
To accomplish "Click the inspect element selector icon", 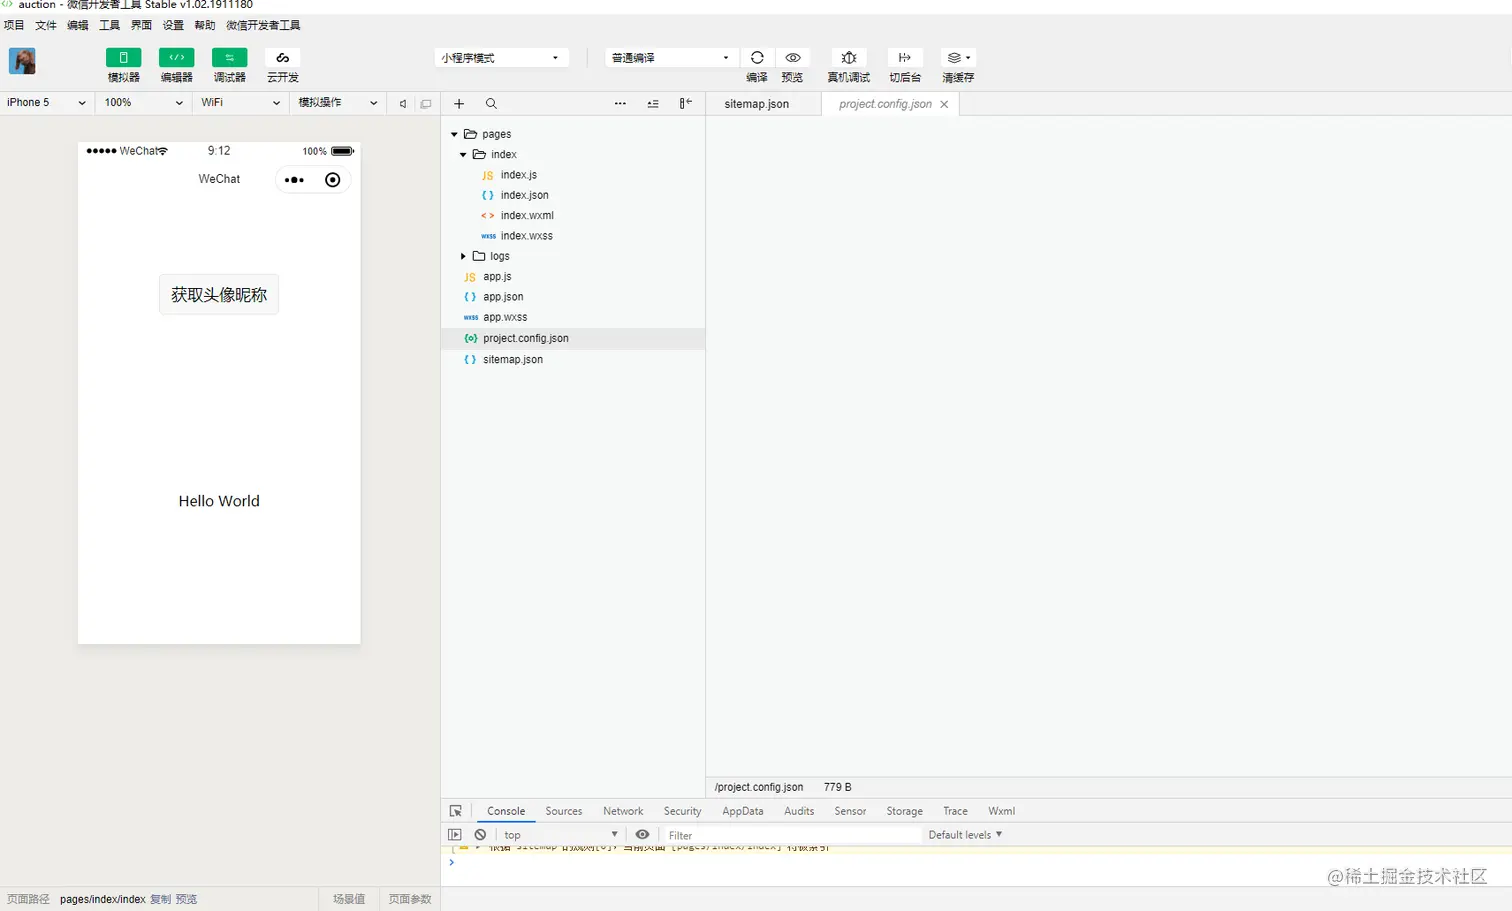I will 455,811.
